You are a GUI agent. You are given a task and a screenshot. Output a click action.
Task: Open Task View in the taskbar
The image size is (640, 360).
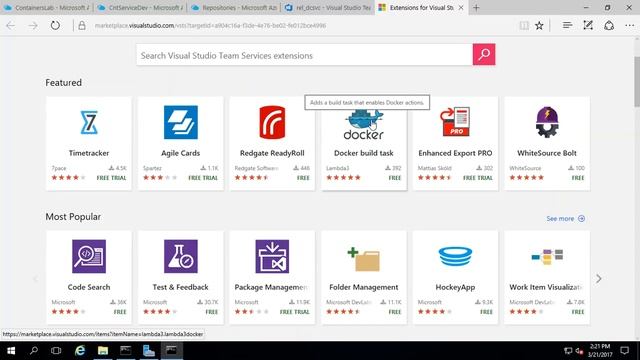point(56,351)
